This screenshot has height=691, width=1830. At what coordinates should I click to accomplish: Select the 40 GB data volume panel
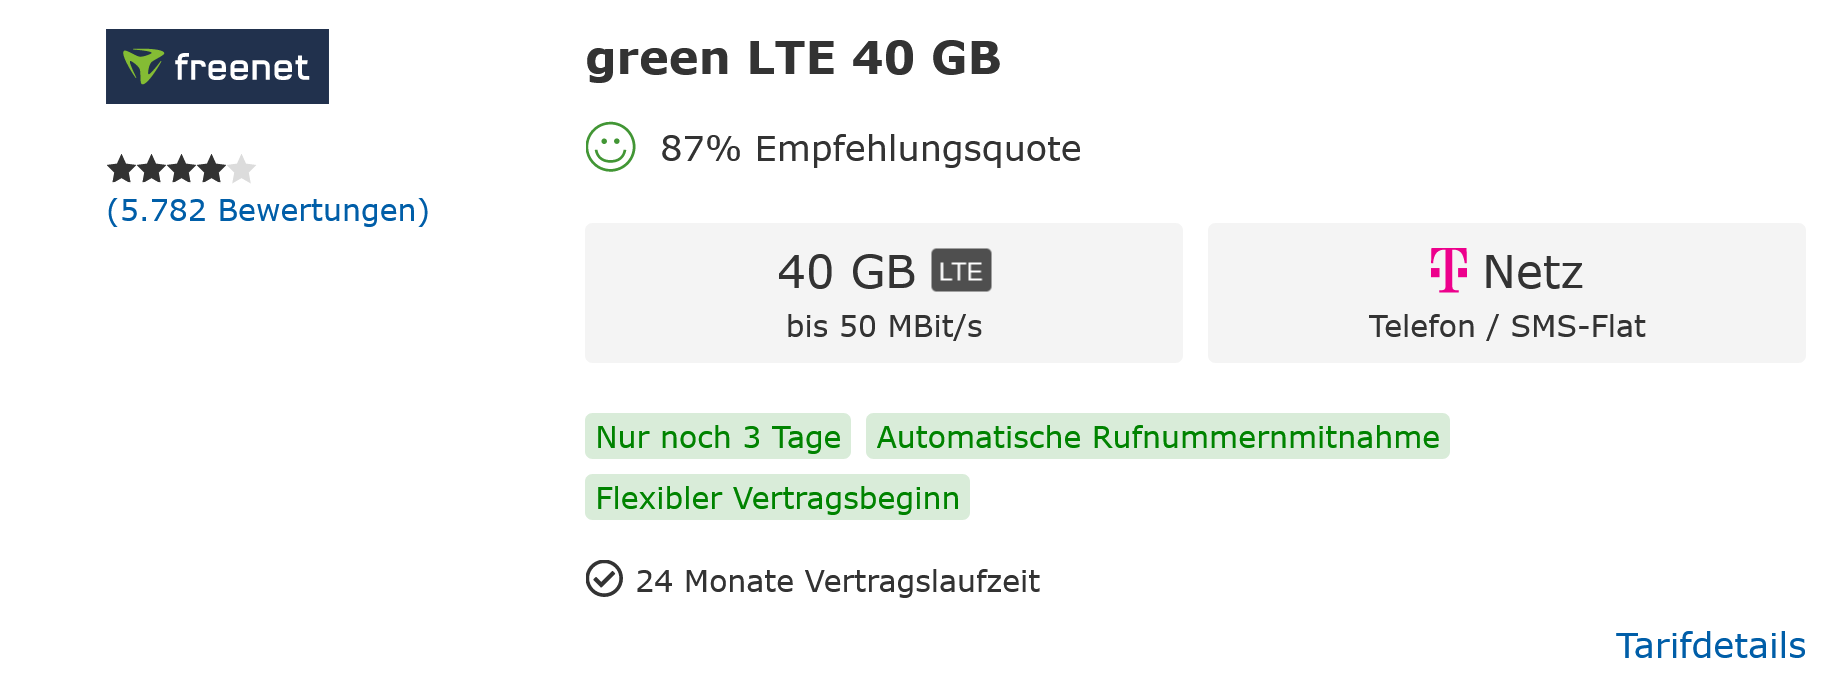point(884,292)
